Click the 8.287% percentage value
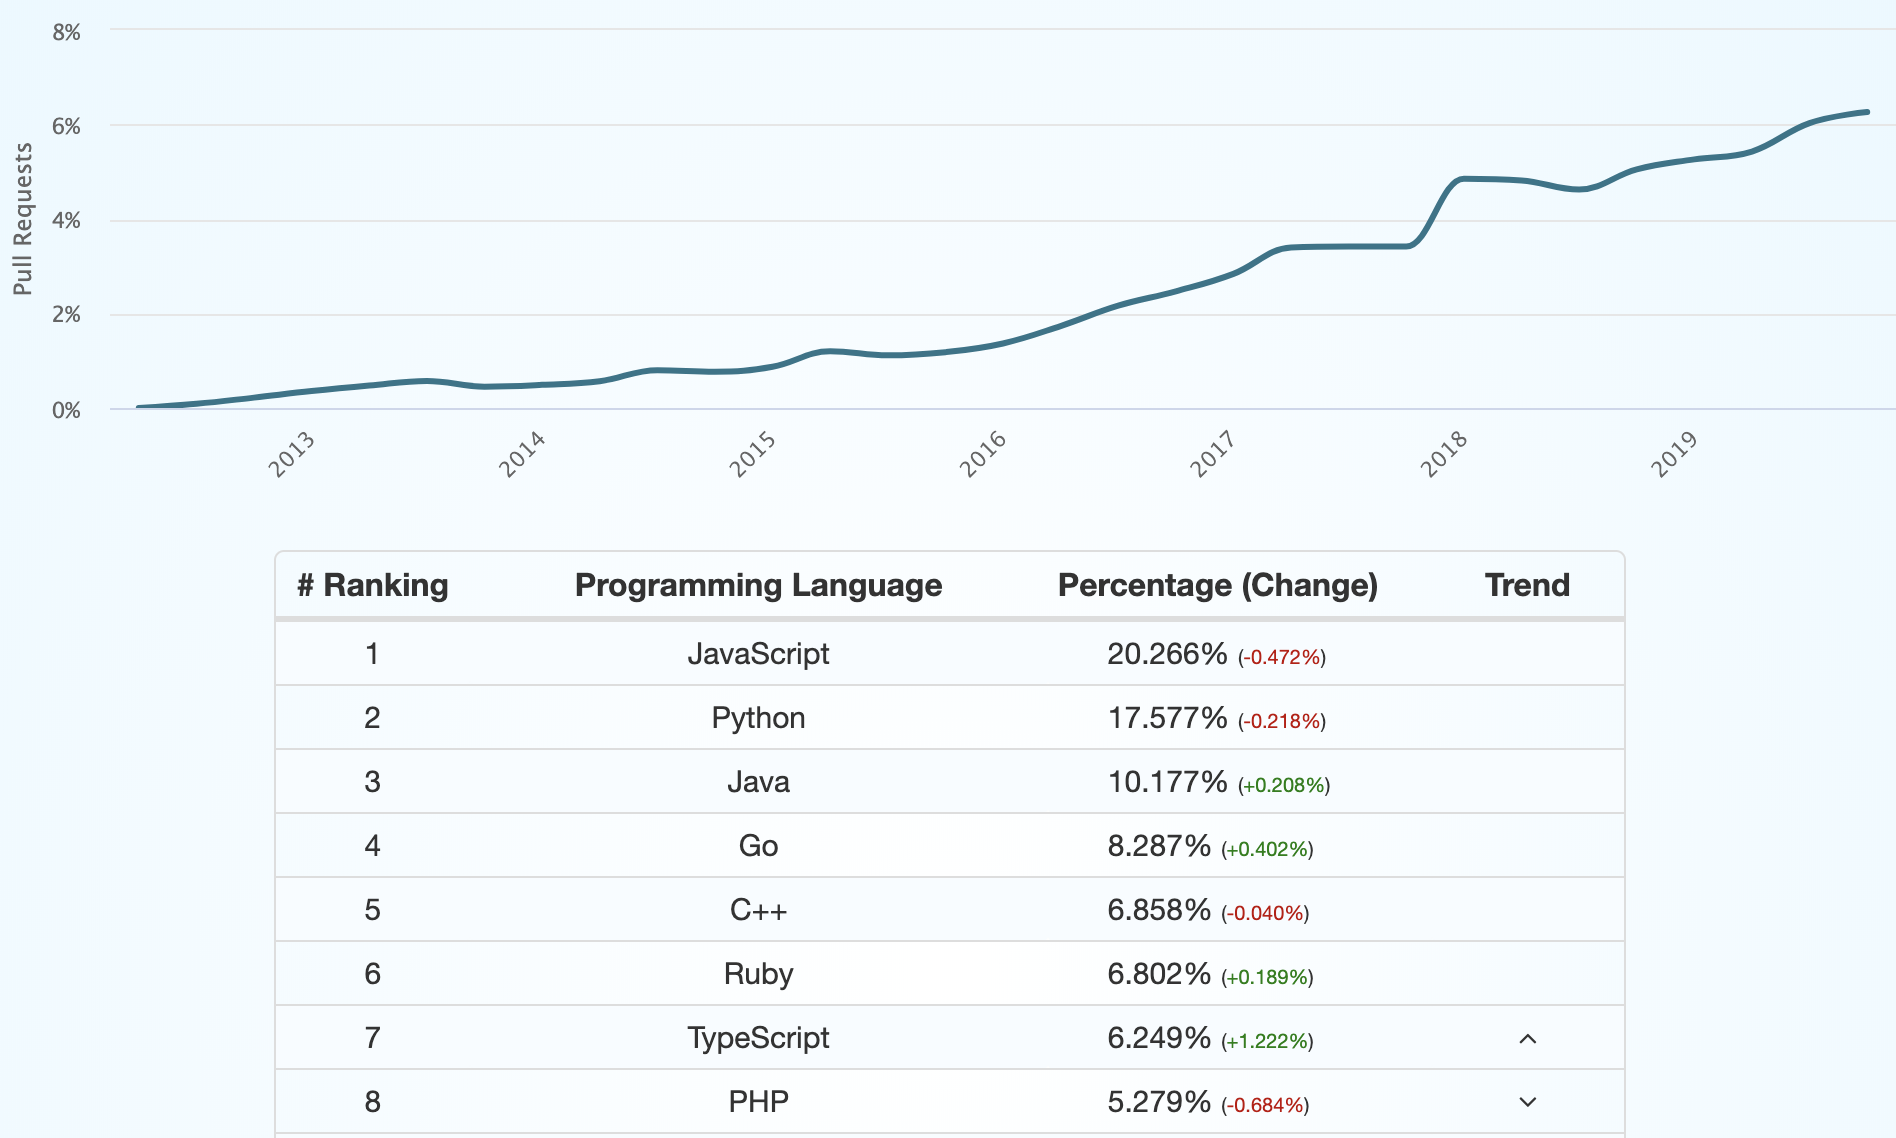 1159,846
